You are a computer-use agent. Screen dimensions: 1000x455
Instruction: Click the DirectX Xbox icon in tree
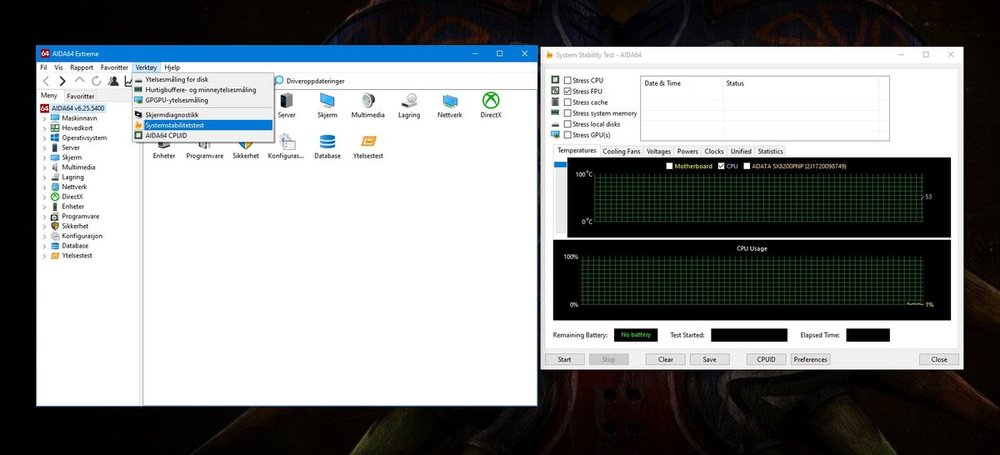tap(55, 197)
